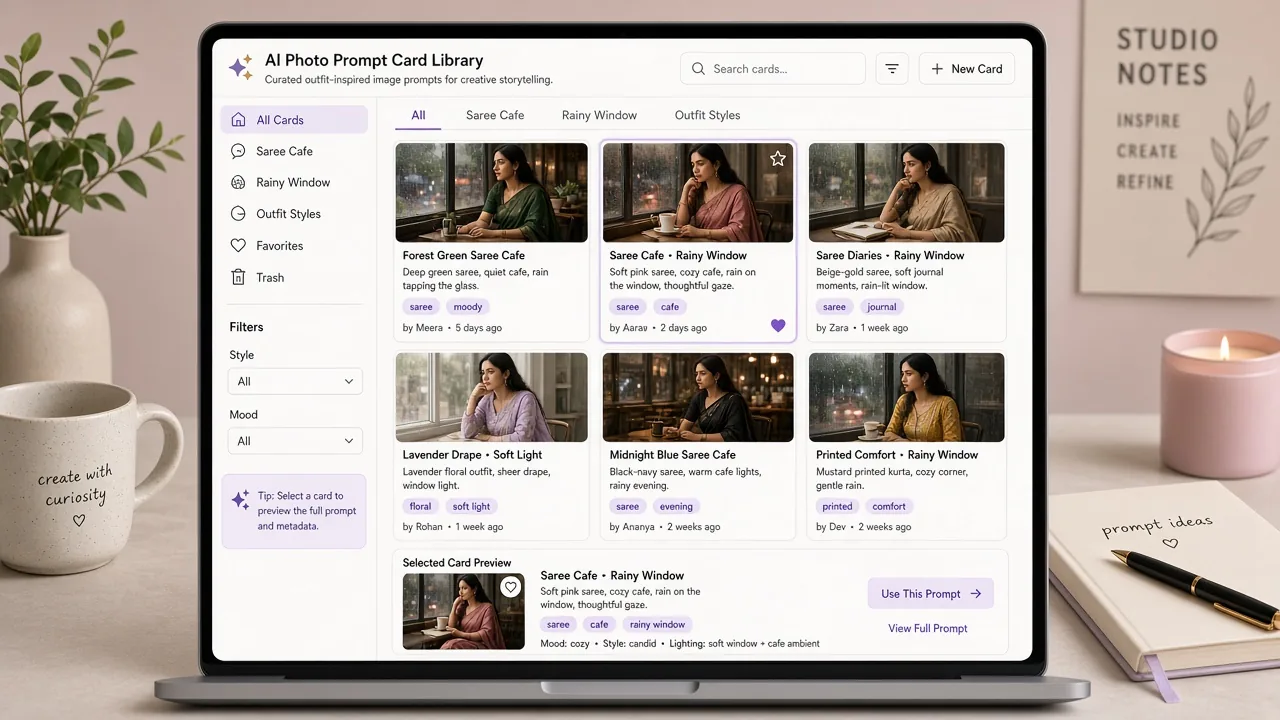
Task: Click the arrow icon in Use This Prompt
Action: click(x=976, y=594)
